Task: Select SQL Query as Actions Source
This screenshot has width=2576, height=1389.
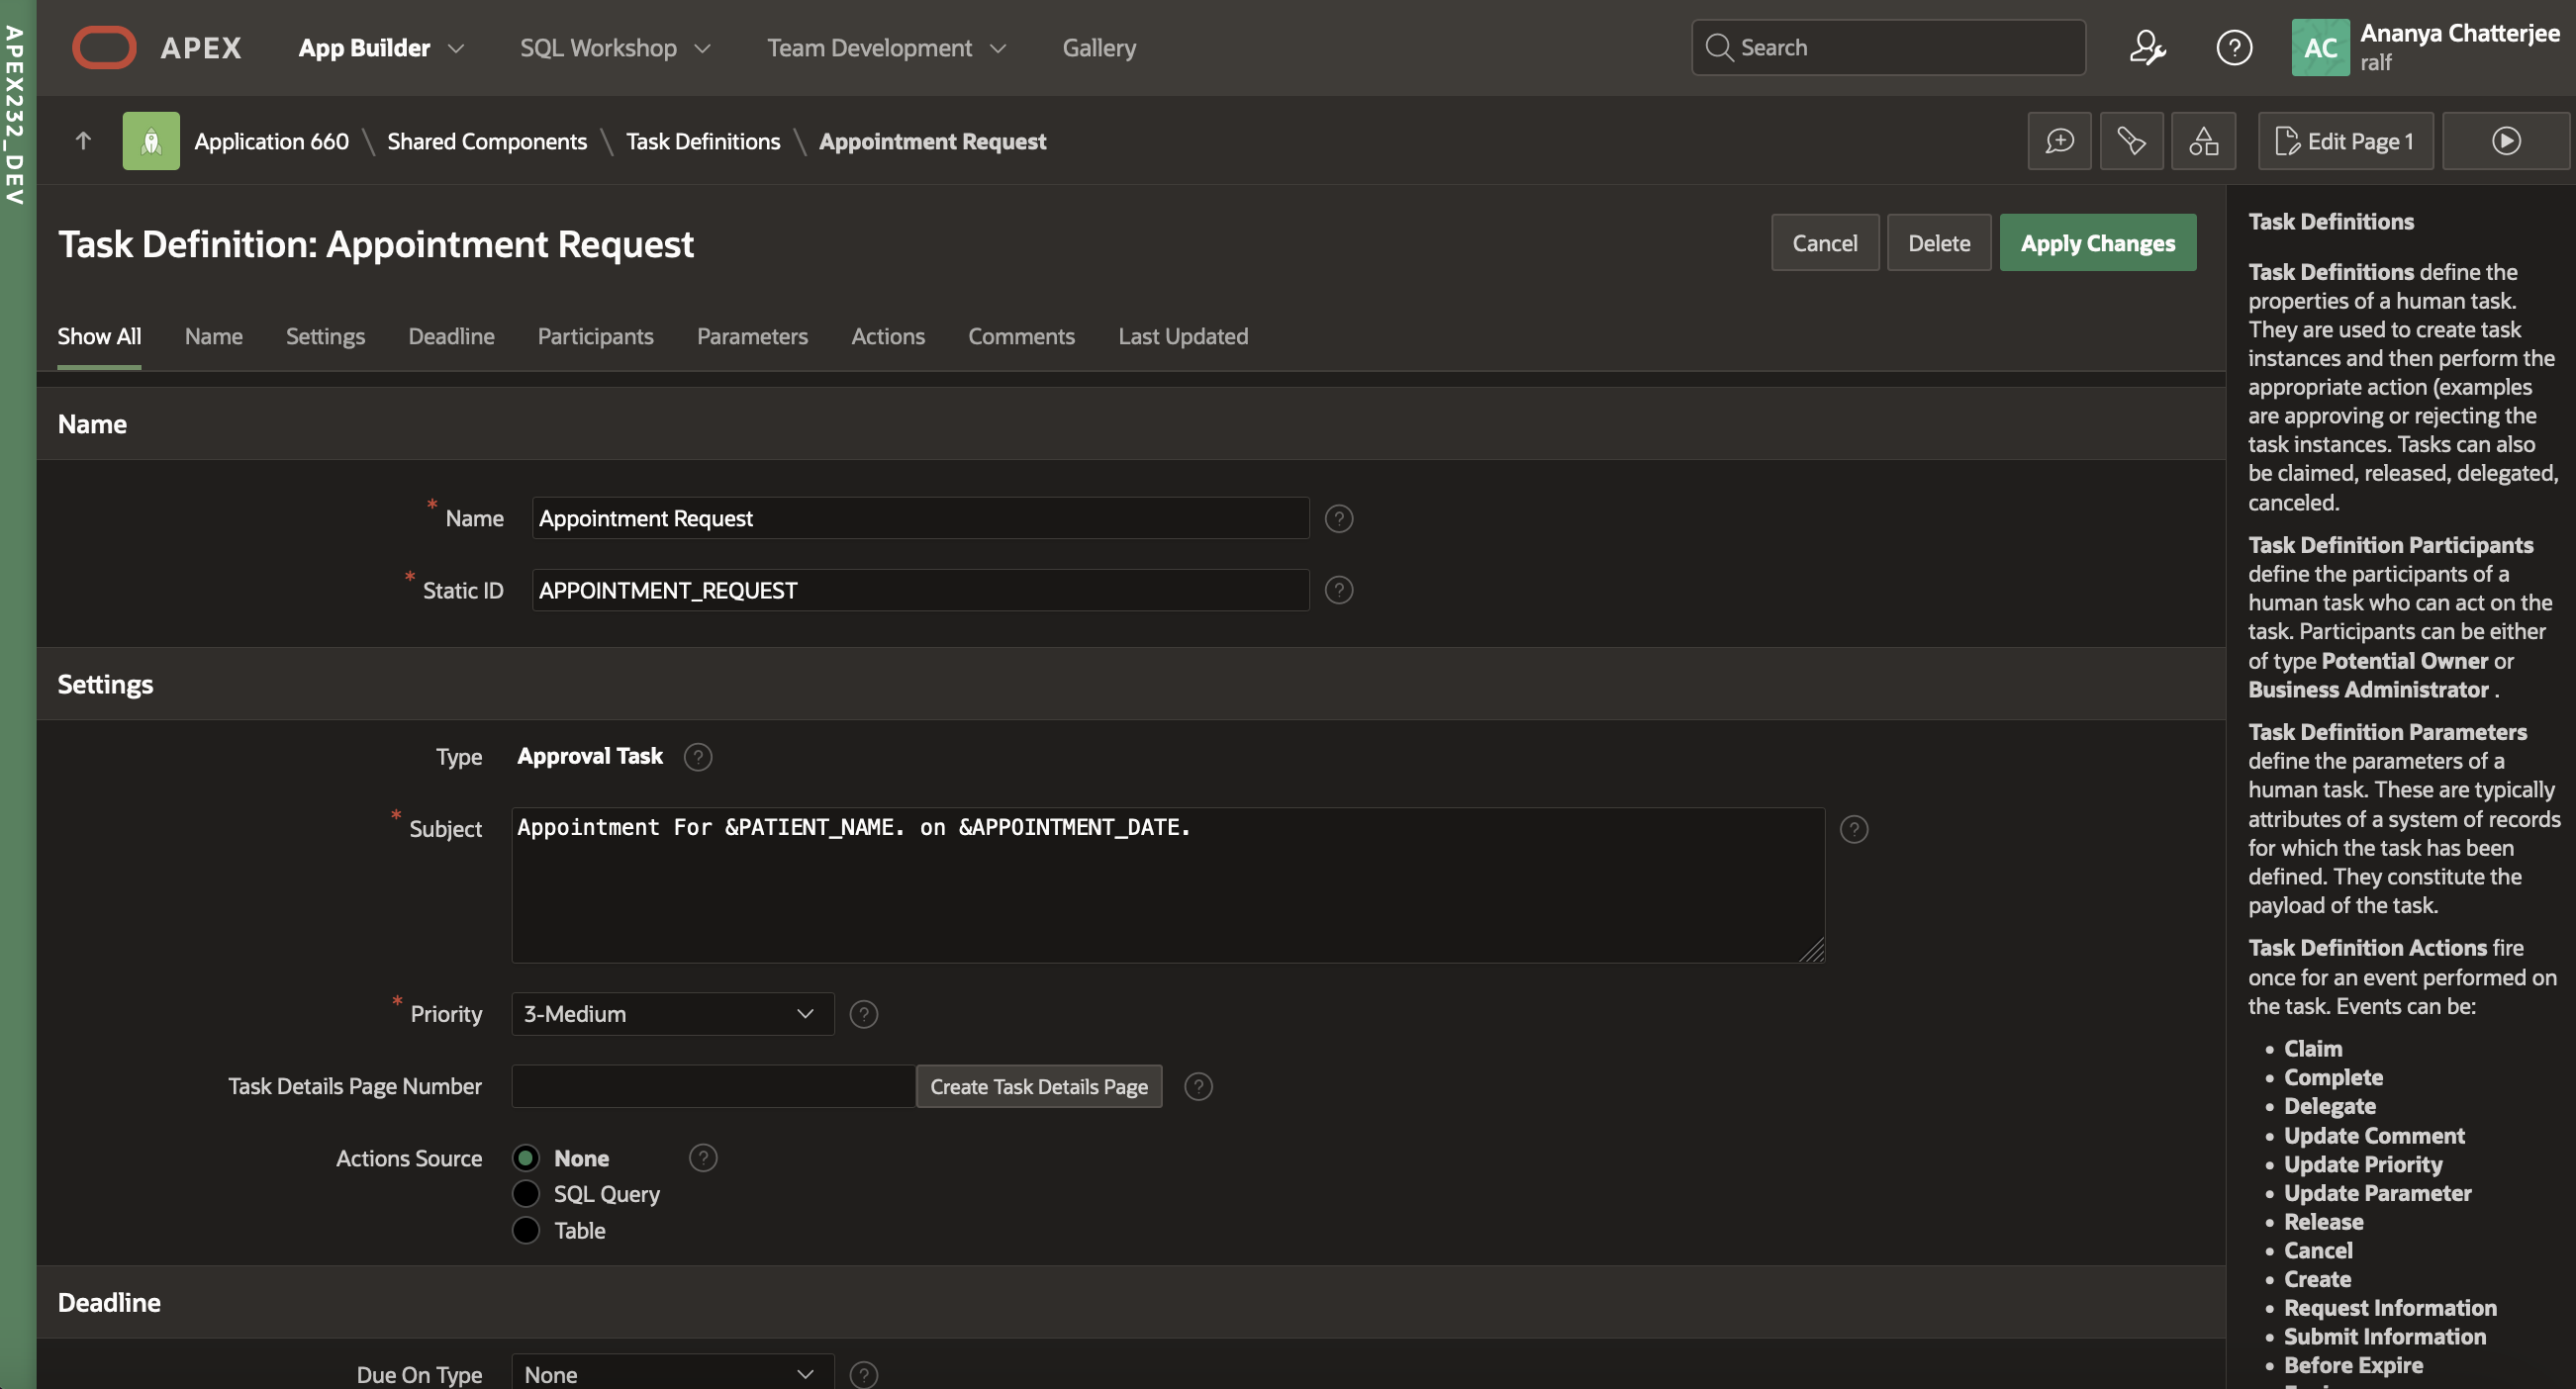Action: coord(526,1194)
